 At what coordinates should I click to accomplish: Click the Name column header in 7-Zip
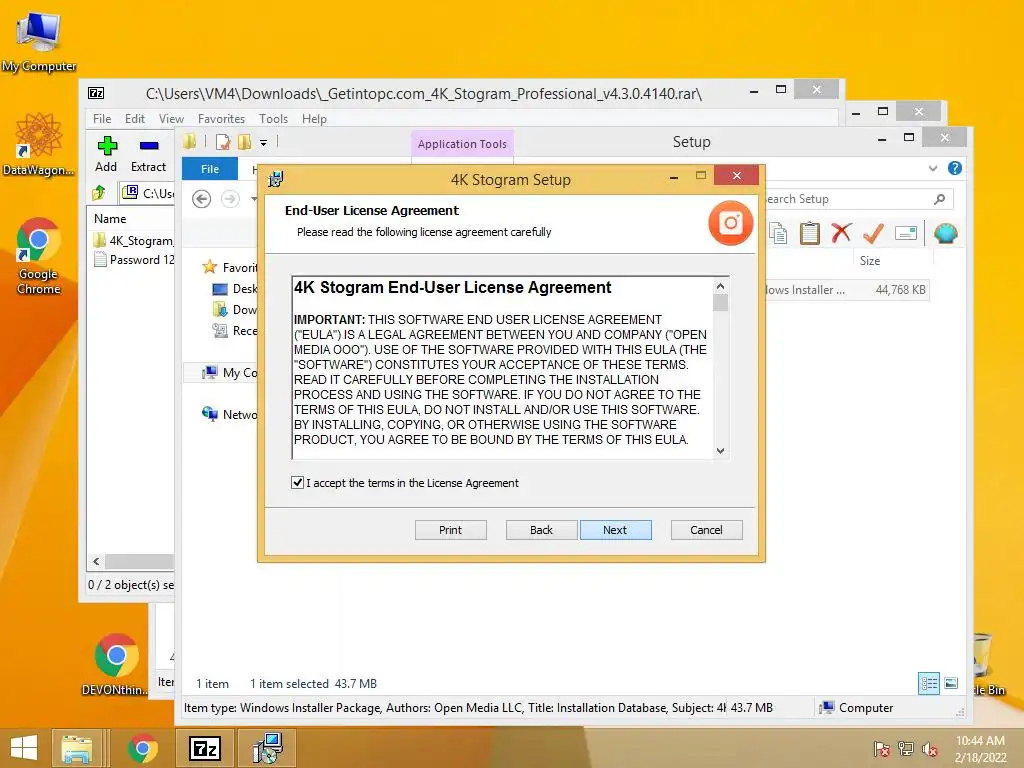(x=110, y=219)
